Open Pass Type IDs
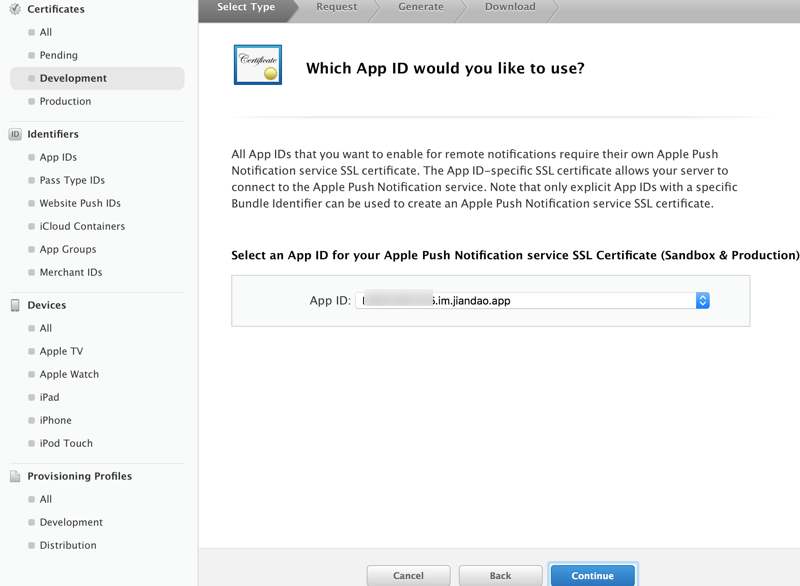 point(72,180)
